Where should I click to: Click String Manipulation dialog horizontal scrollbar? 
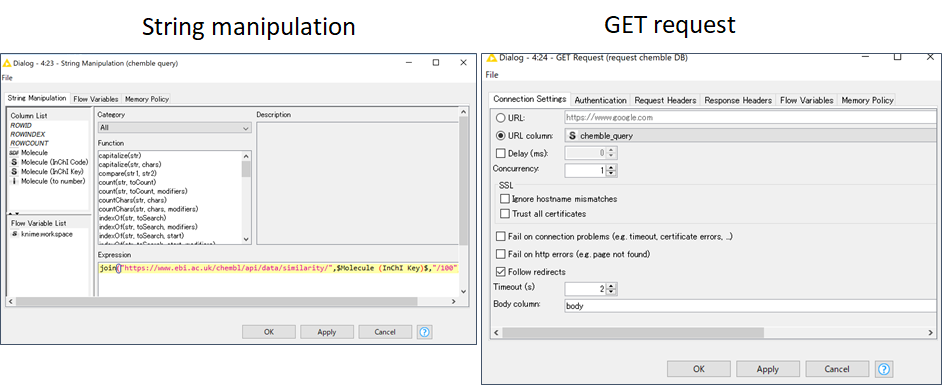click(233, 301)
